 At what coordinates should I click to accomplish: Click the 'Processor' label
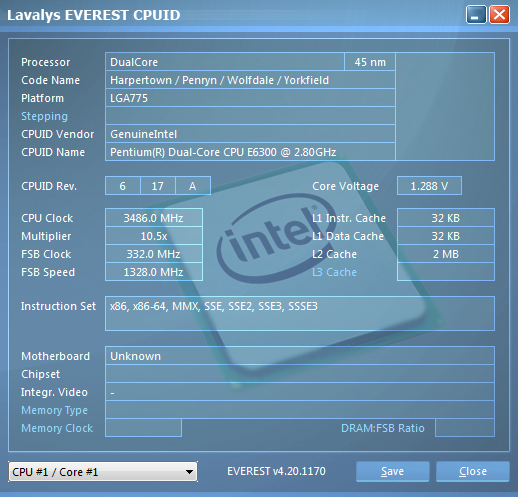46,62
